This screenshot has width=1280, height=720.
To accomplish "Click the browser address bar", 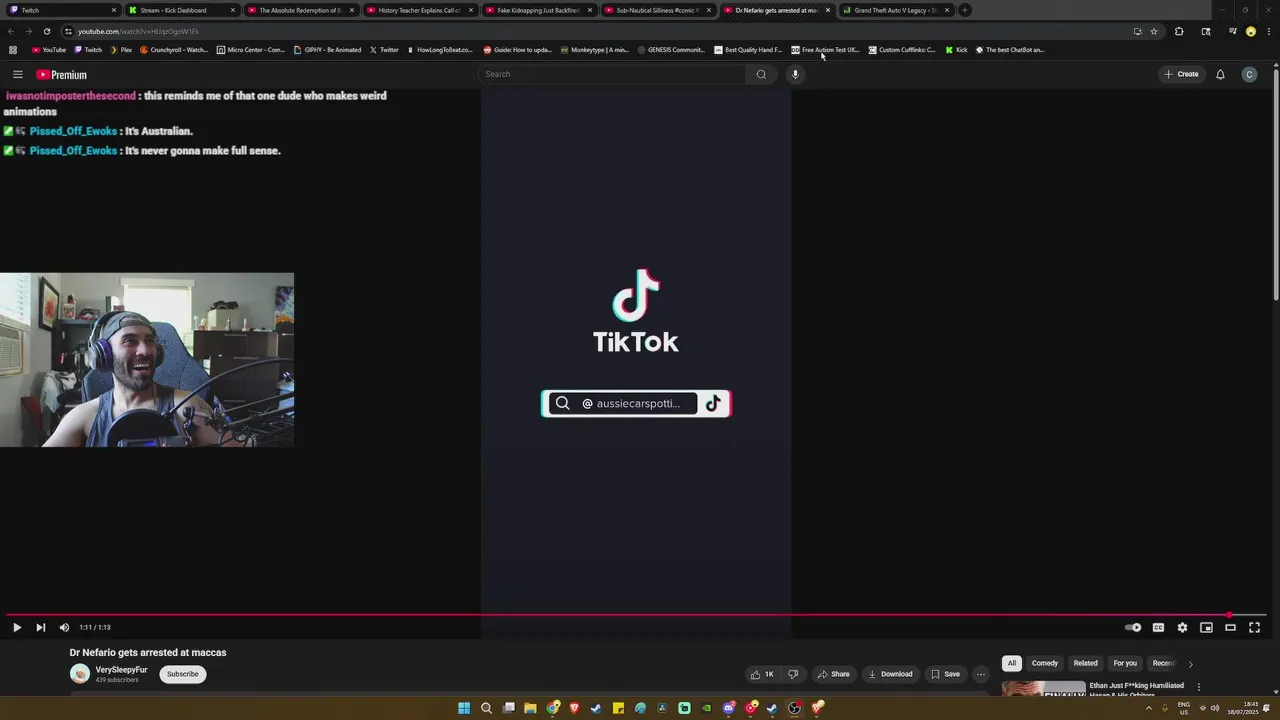I will (x=595, y=31).
